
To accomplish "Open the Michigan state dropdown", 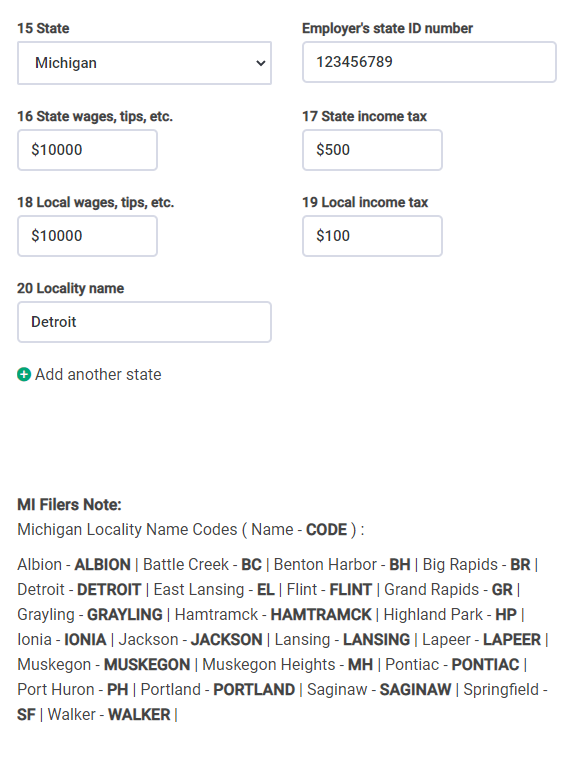I will click(x=144, y=63).
